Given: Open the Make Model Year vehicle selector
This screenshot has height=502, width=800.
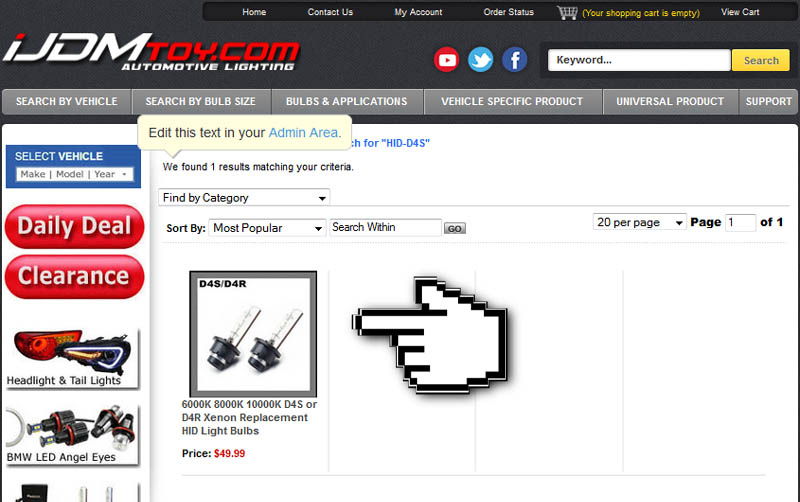Looking at the screenshot, I should pyautogui.click(x=74, y=174).
